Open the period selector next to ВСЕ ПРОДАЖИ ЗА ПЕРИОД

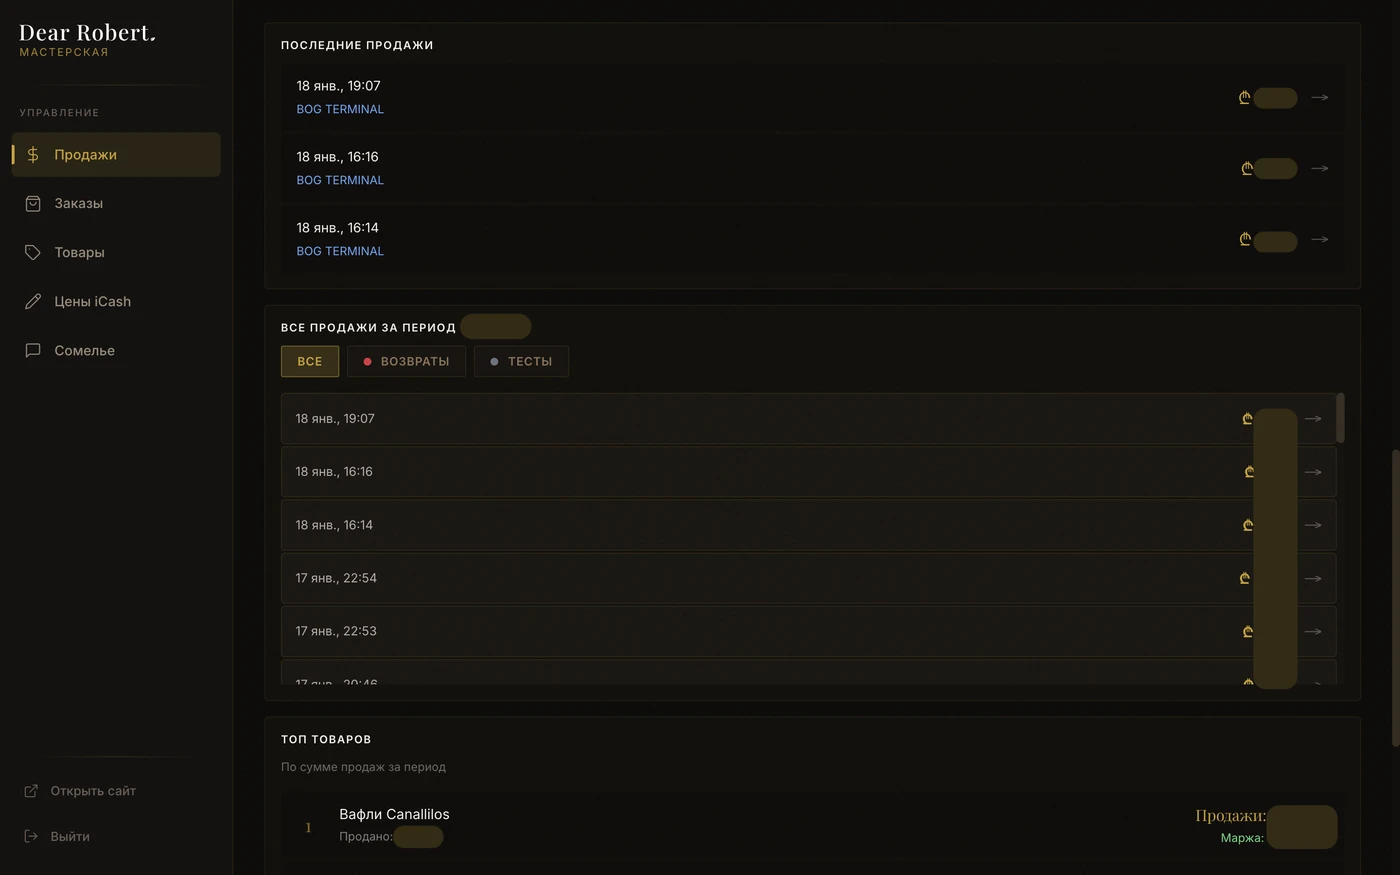coord(496,327)
